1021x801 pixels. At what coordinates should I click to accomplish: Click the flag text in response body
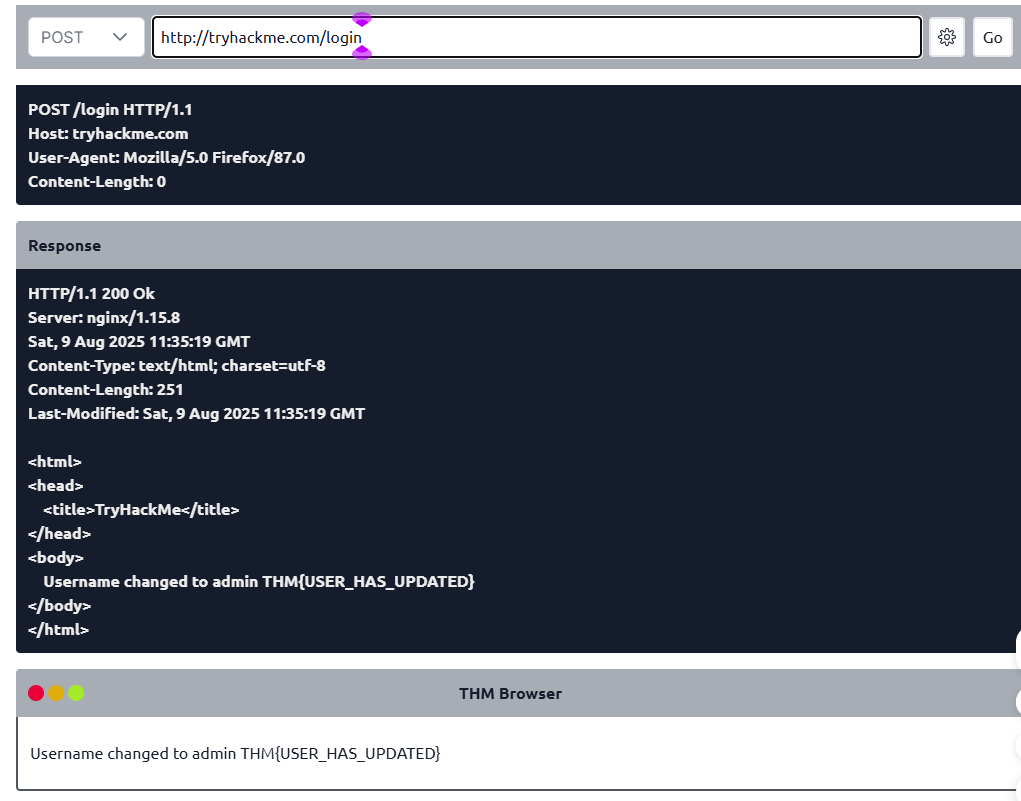pos(368,582)
